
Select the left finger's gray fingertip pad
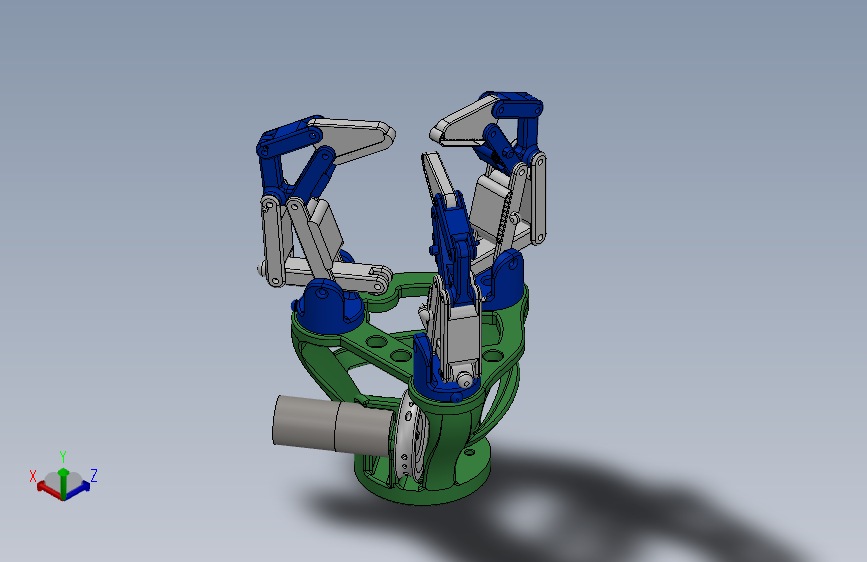357,138
